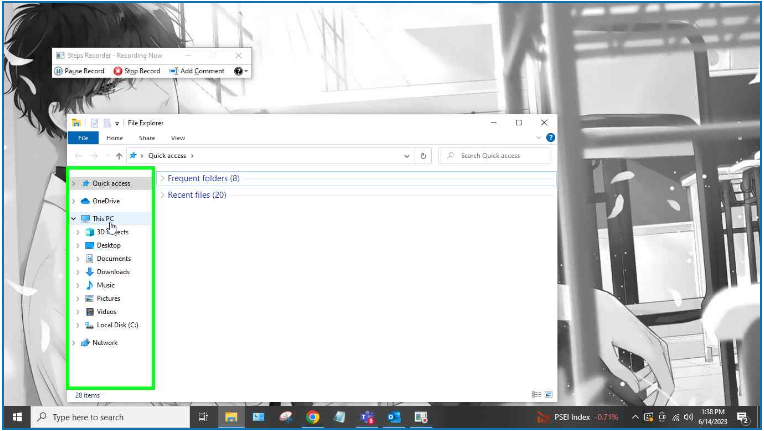
Task: Switch to large icons view in status bar
Action: 548,394
